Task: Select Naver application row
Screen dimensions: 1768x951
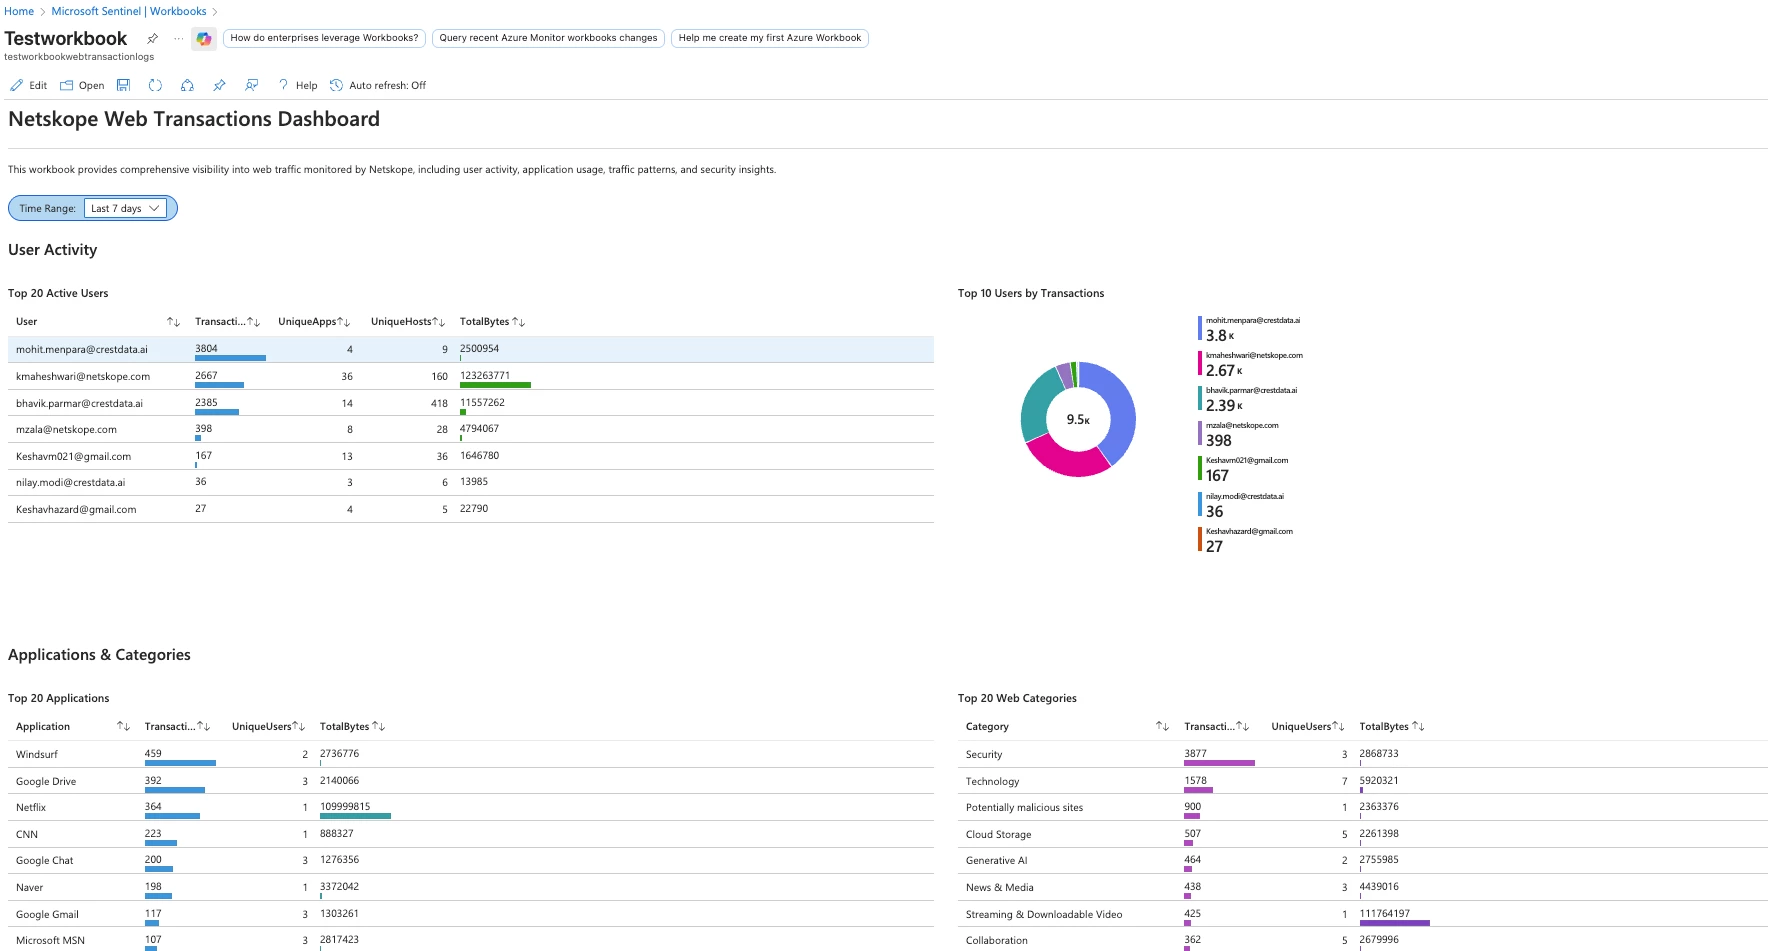Action: (471, 887)
